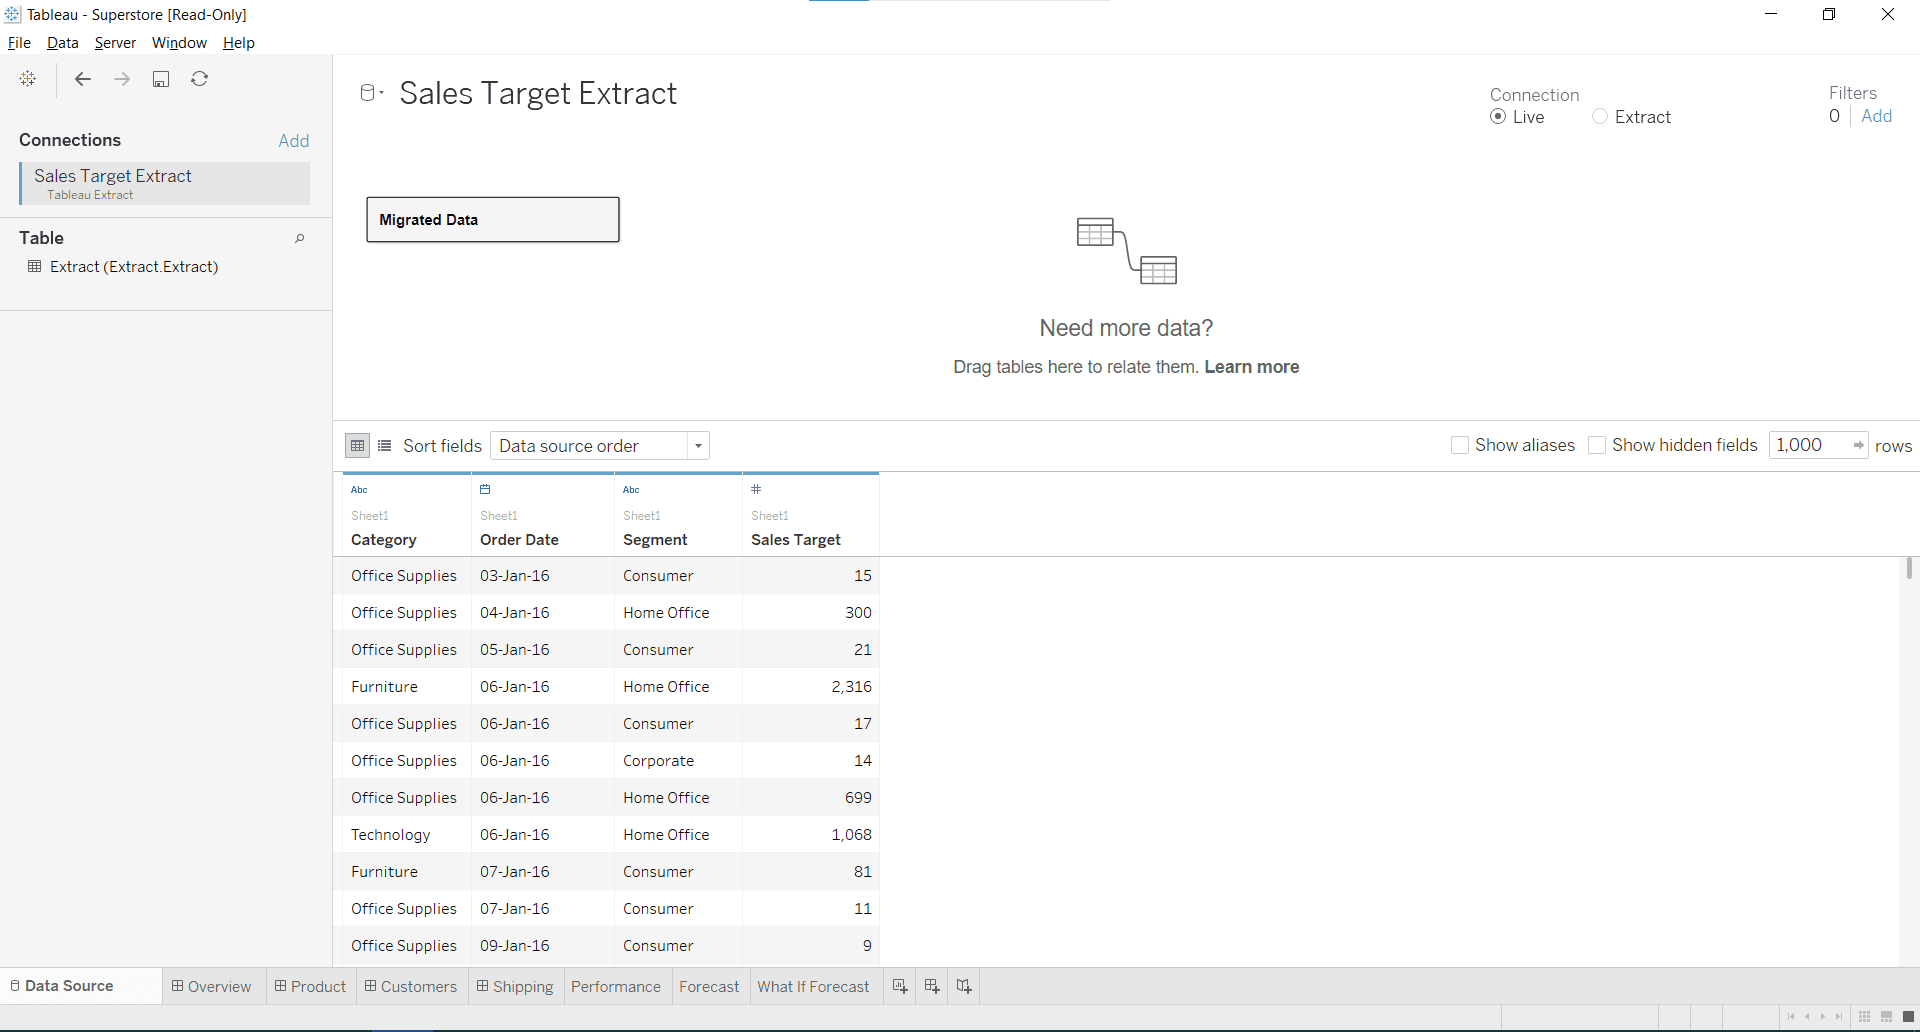Click the Order Date data type icon

pyautogui.click(x=485, y=489)
